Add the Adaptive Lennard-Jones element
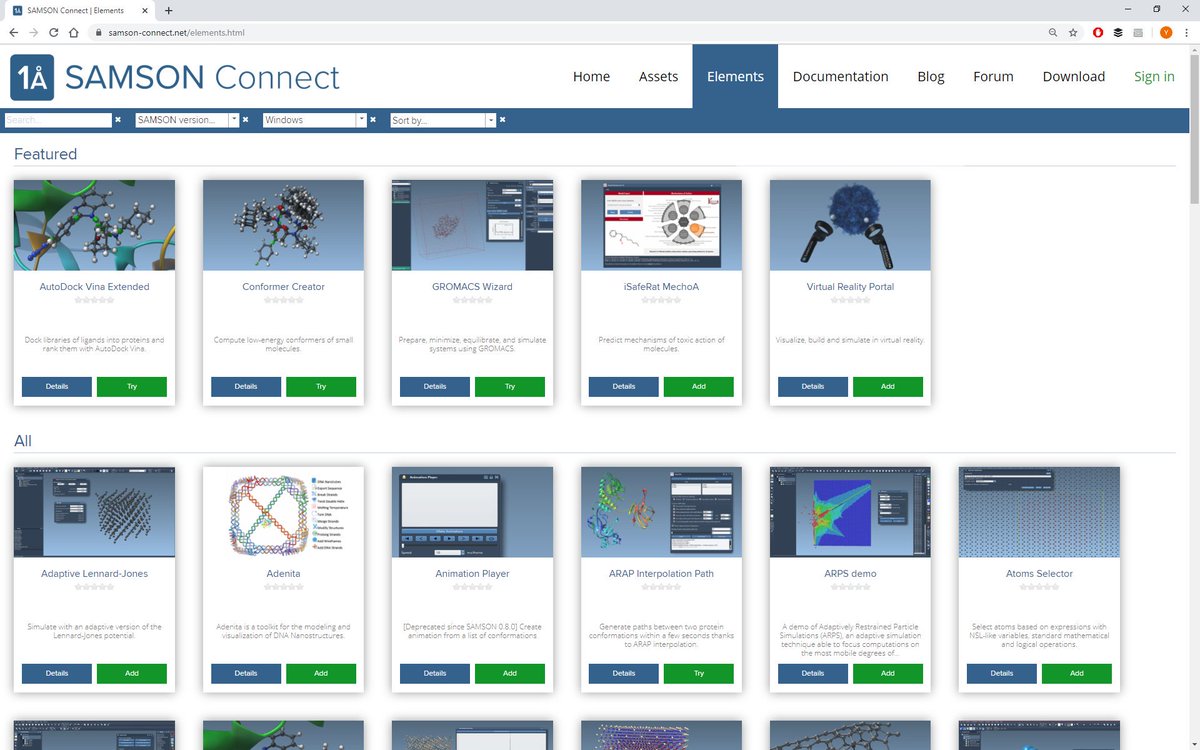 pyautogui.click(x=132, y=673)
